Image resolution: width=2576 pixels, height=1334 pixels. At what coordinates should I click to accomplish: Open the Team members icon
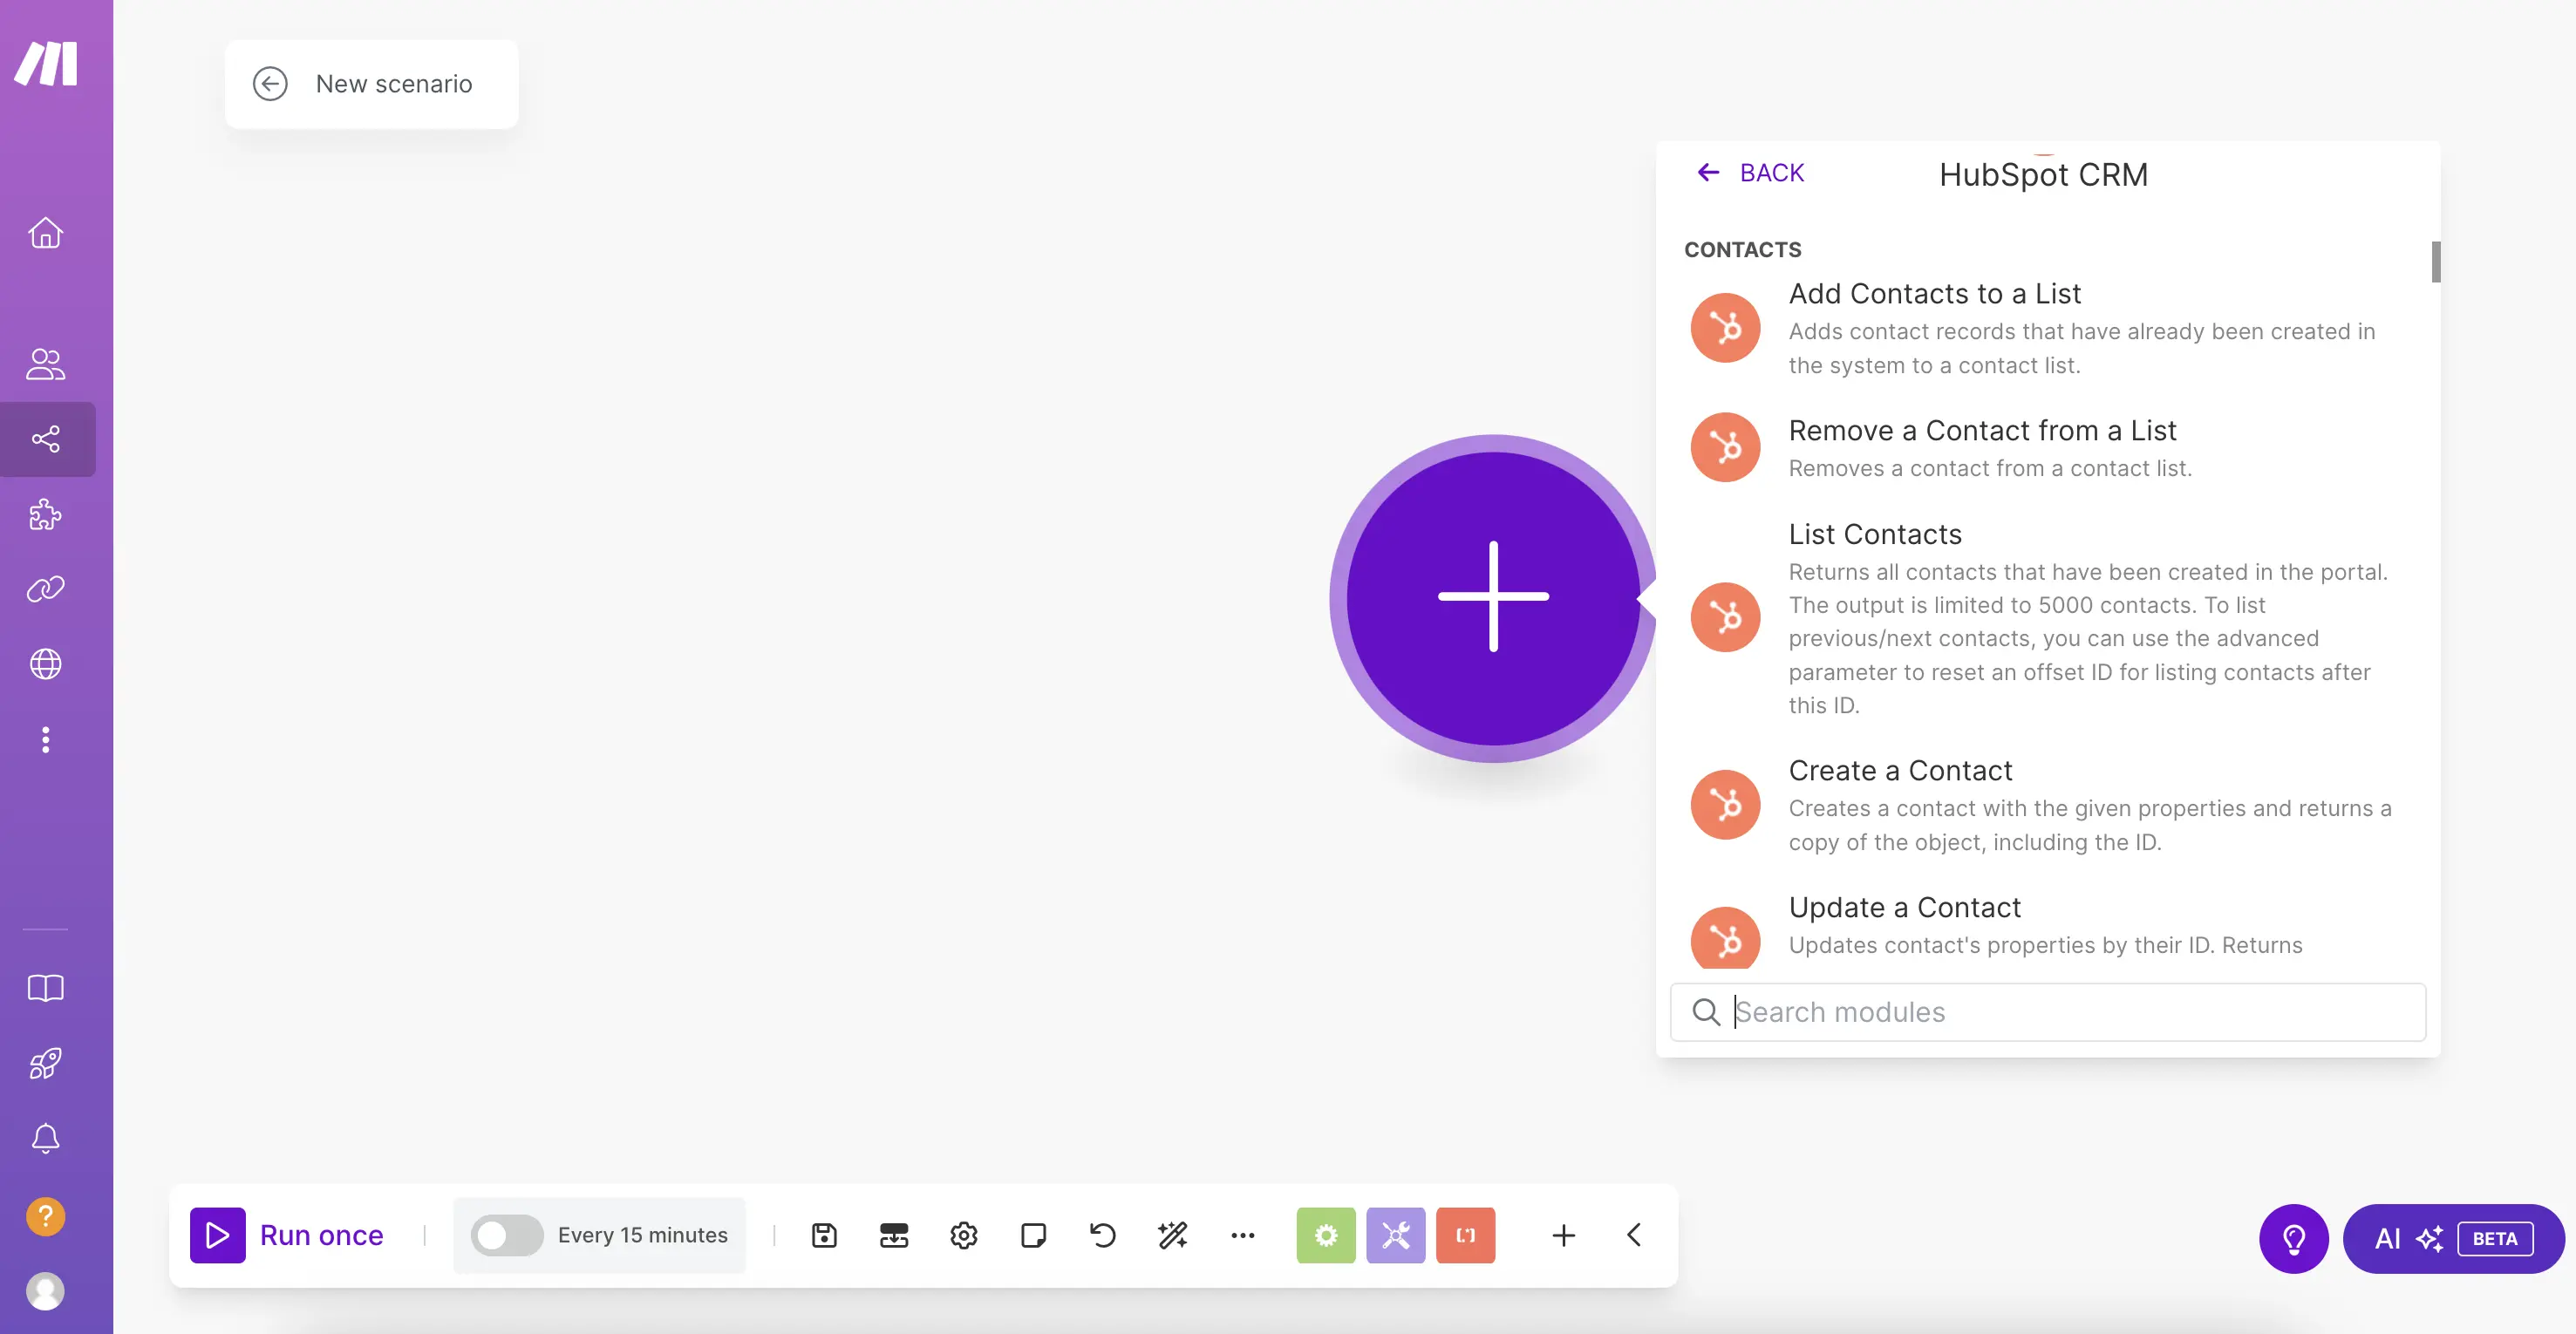46,364
